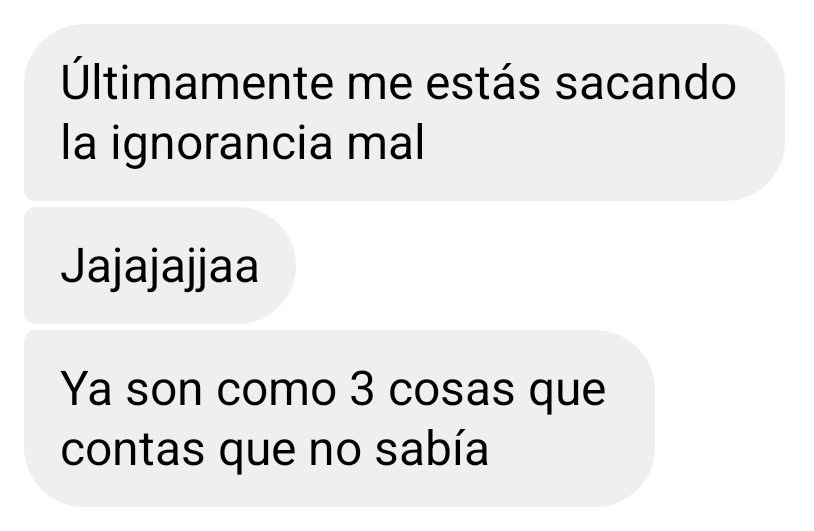This screenshot has height=531, width=814.
Task: Click the number '3' in the last message
Action: 362,389
